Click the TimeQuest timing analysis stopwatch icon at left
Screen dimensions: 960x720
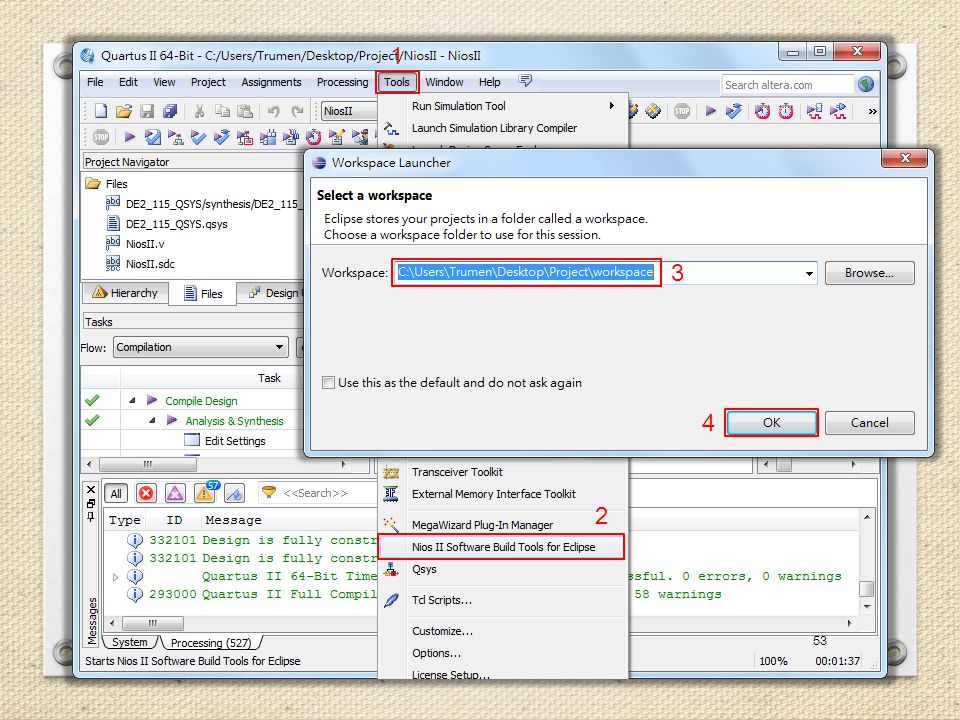(313, 137)
